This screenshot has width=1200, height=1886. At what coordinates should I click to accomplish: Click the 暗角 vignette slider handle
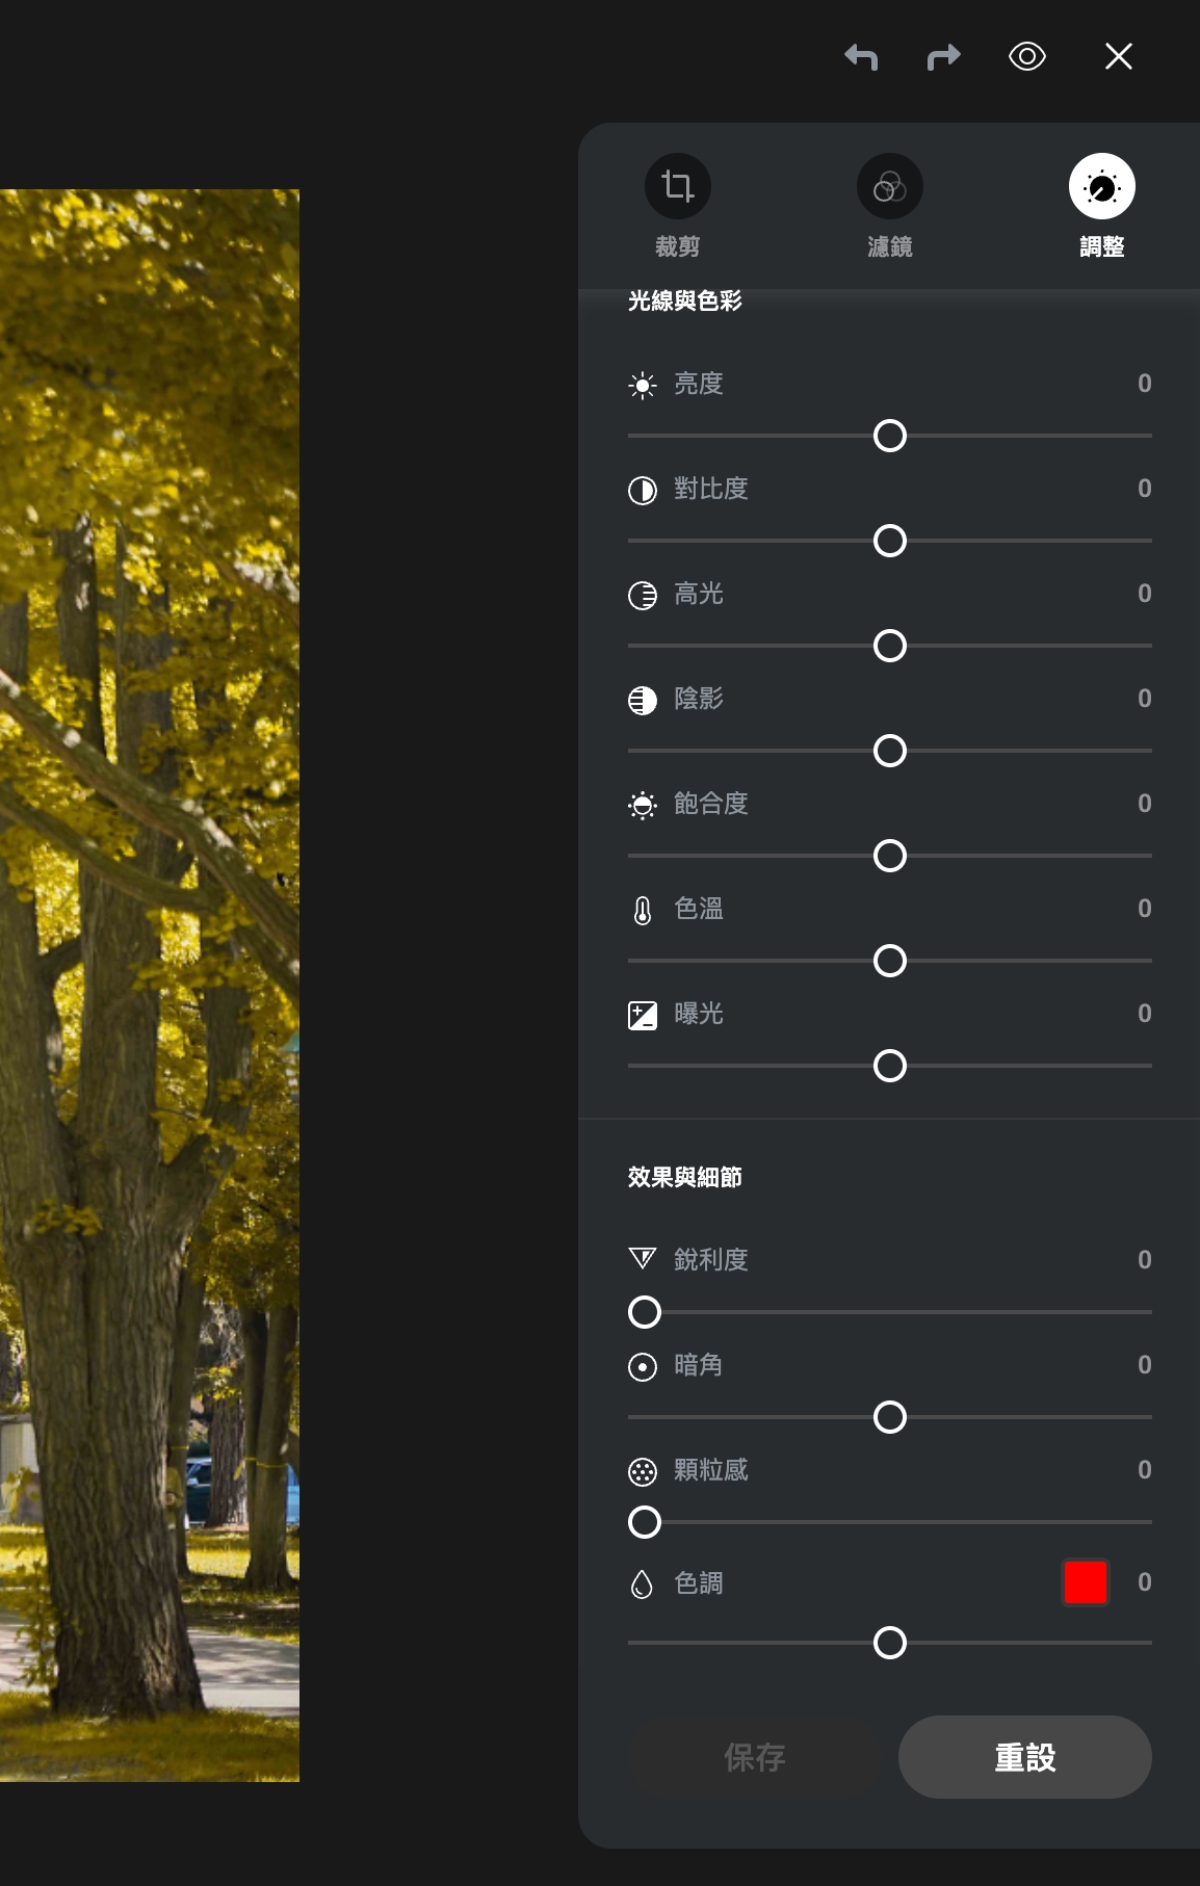tap(889, 1417)
